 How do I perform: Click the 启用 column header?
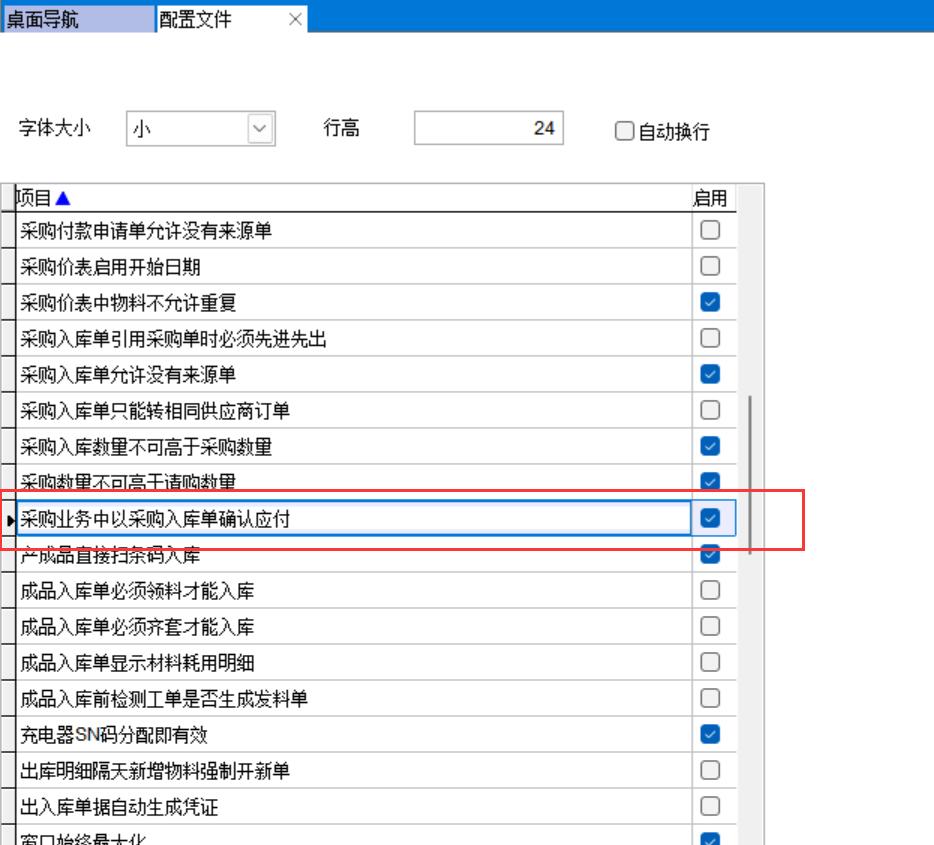click(x=709, y=198)
